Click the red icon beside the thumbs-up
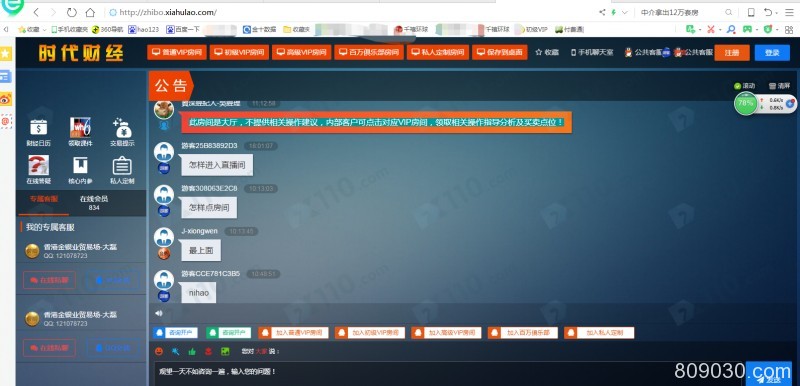Image resolution: width=800 pixels, height=386 pixels. point(208,351)
